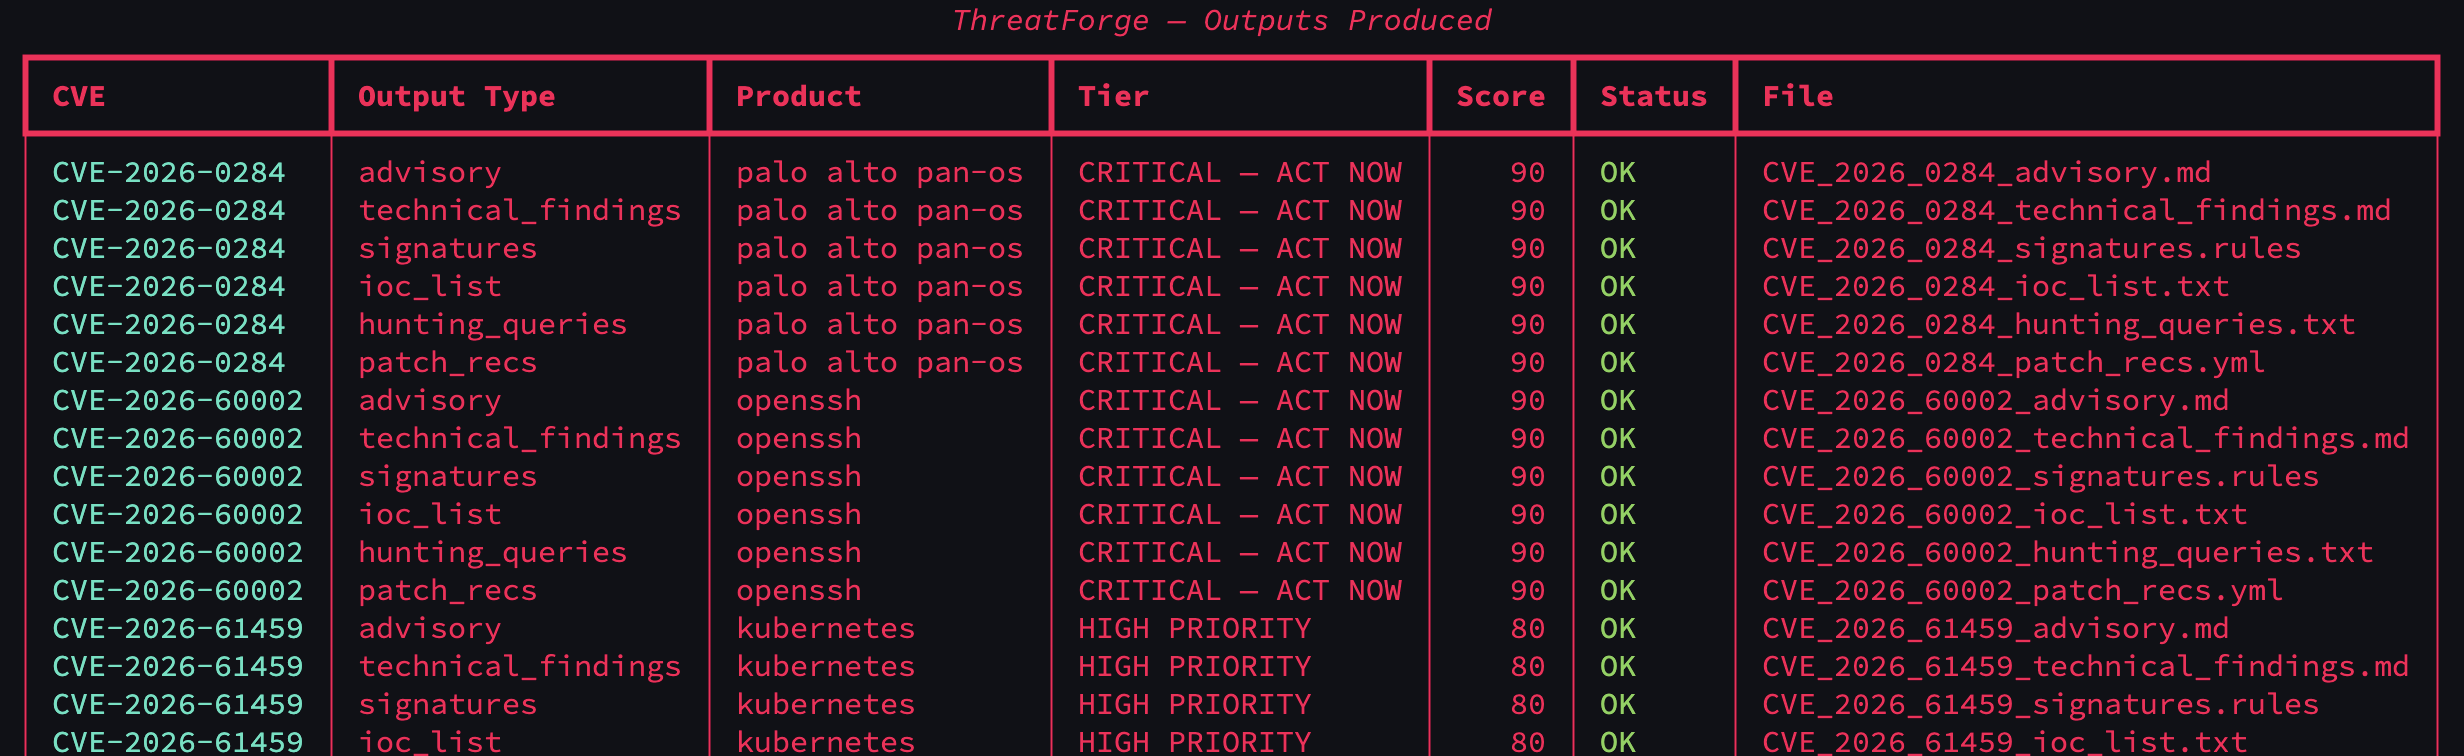Select the Product column header
The width and height of the screenshot is (2464, 756).
pyautogui.click(x=798, y=97)
